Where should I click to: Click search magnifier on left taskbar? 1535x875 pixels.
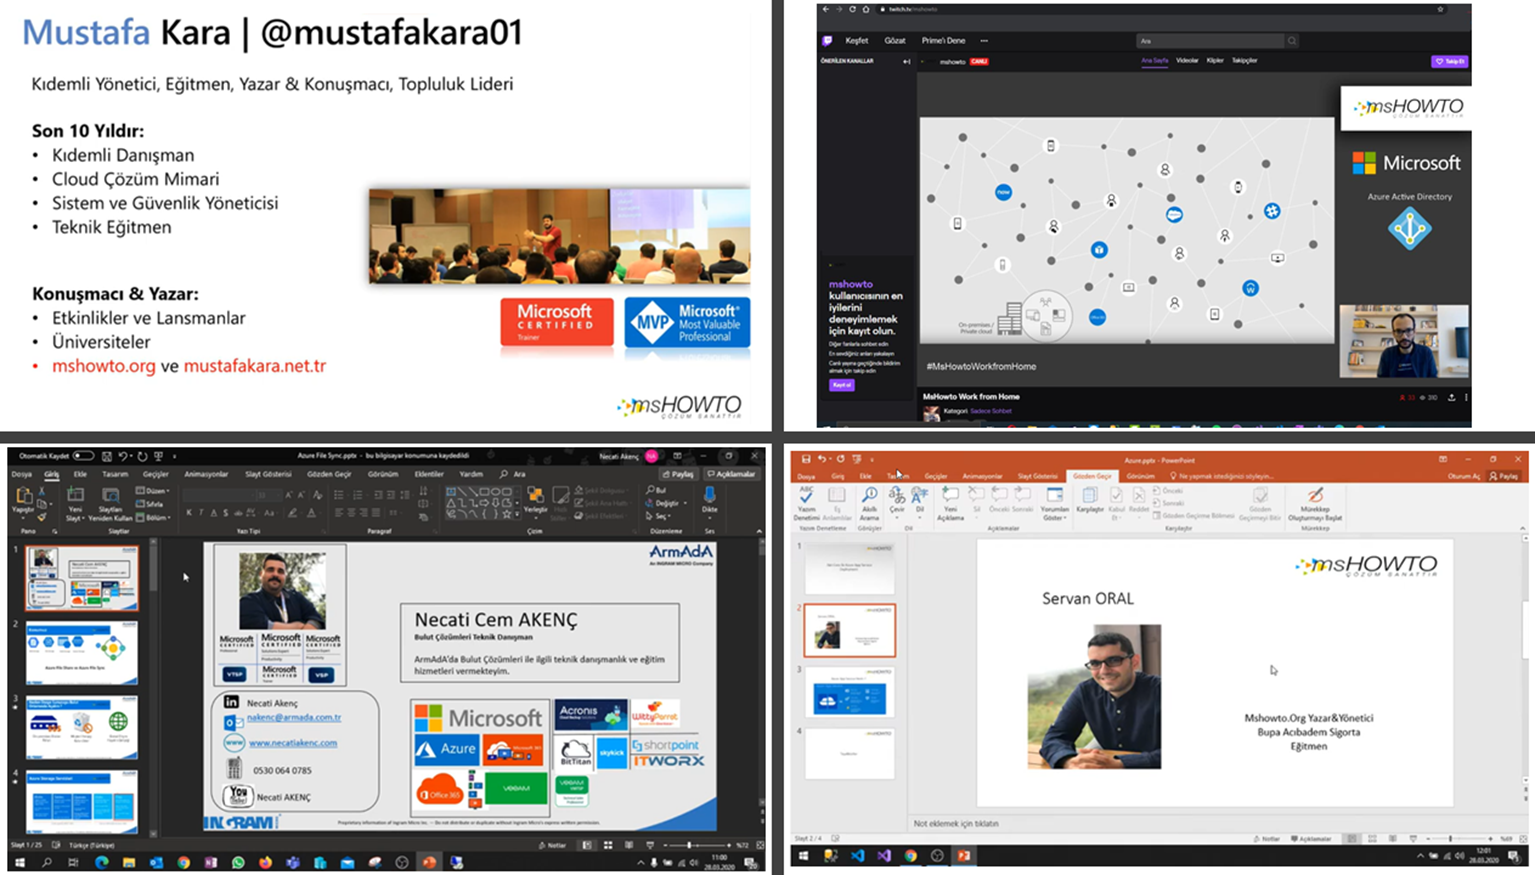(x=47, y=862)
